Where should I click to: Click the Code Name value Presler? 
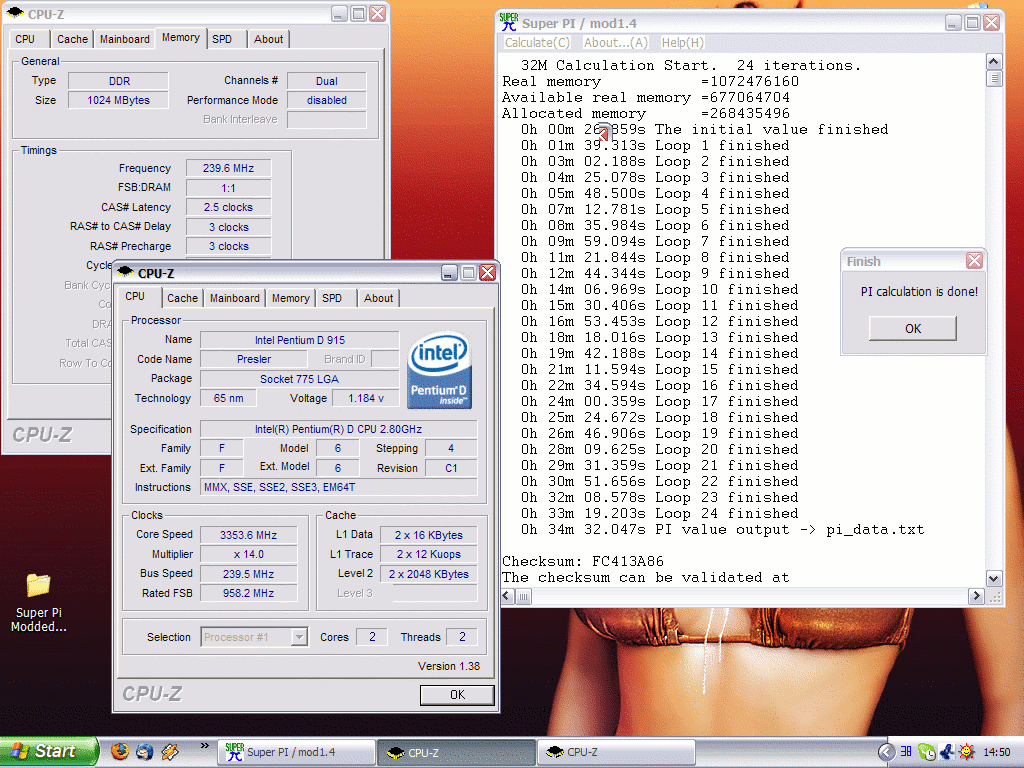[254, 359]
